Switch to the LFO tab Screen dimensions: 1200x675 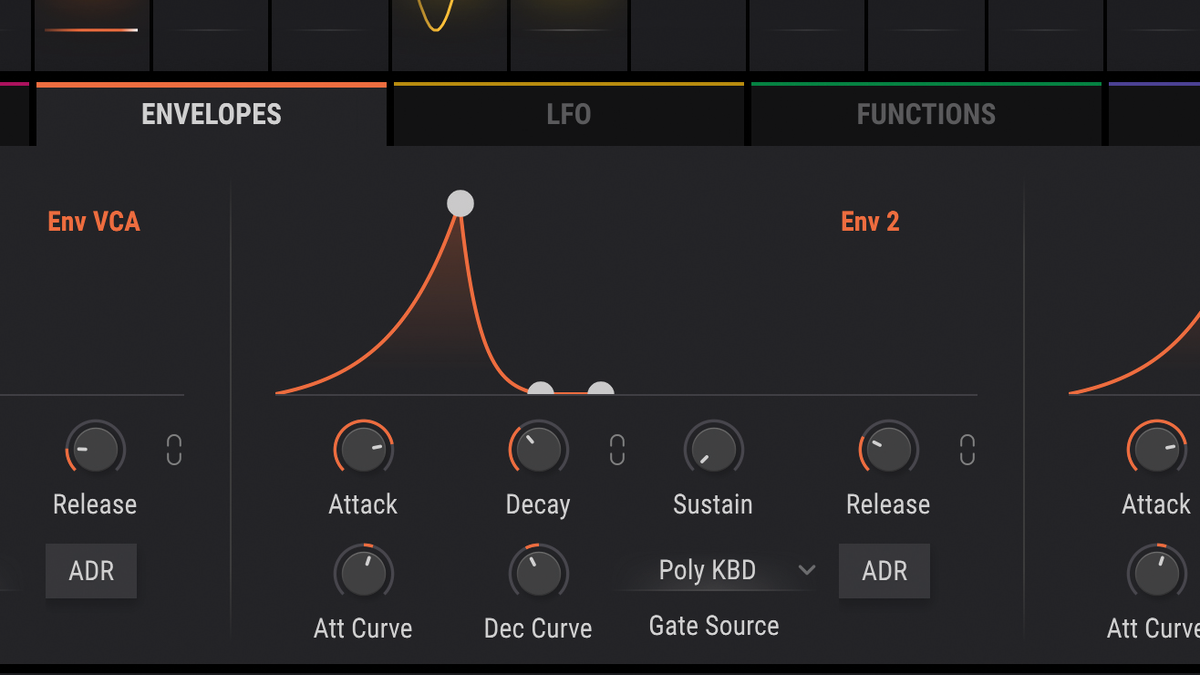pos(568,114)
